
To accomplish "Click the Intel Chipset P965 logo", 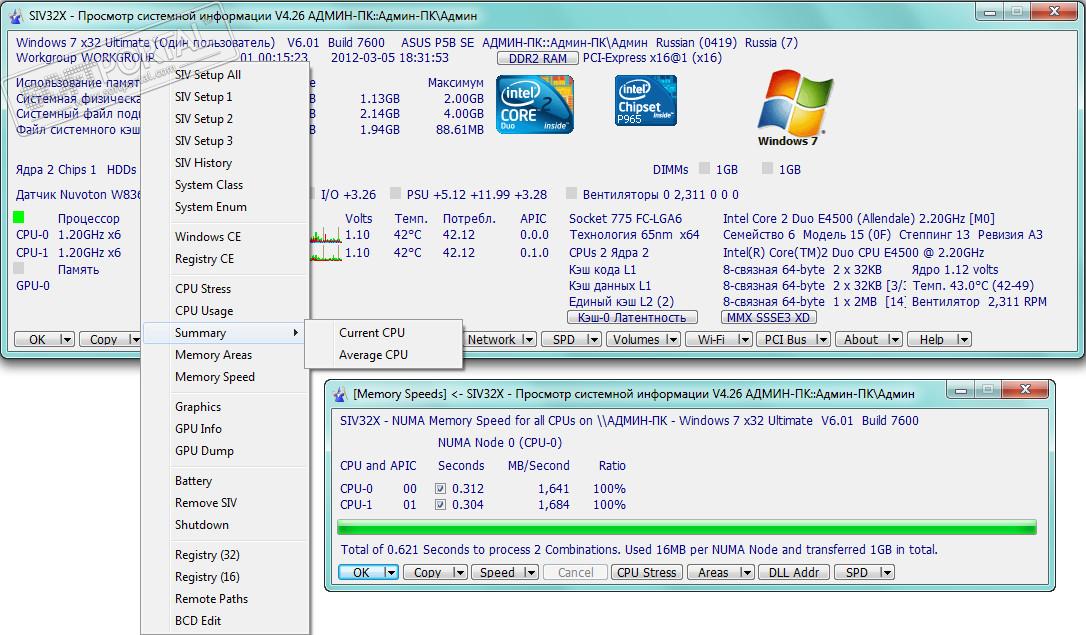I will [x=645, y=101].
